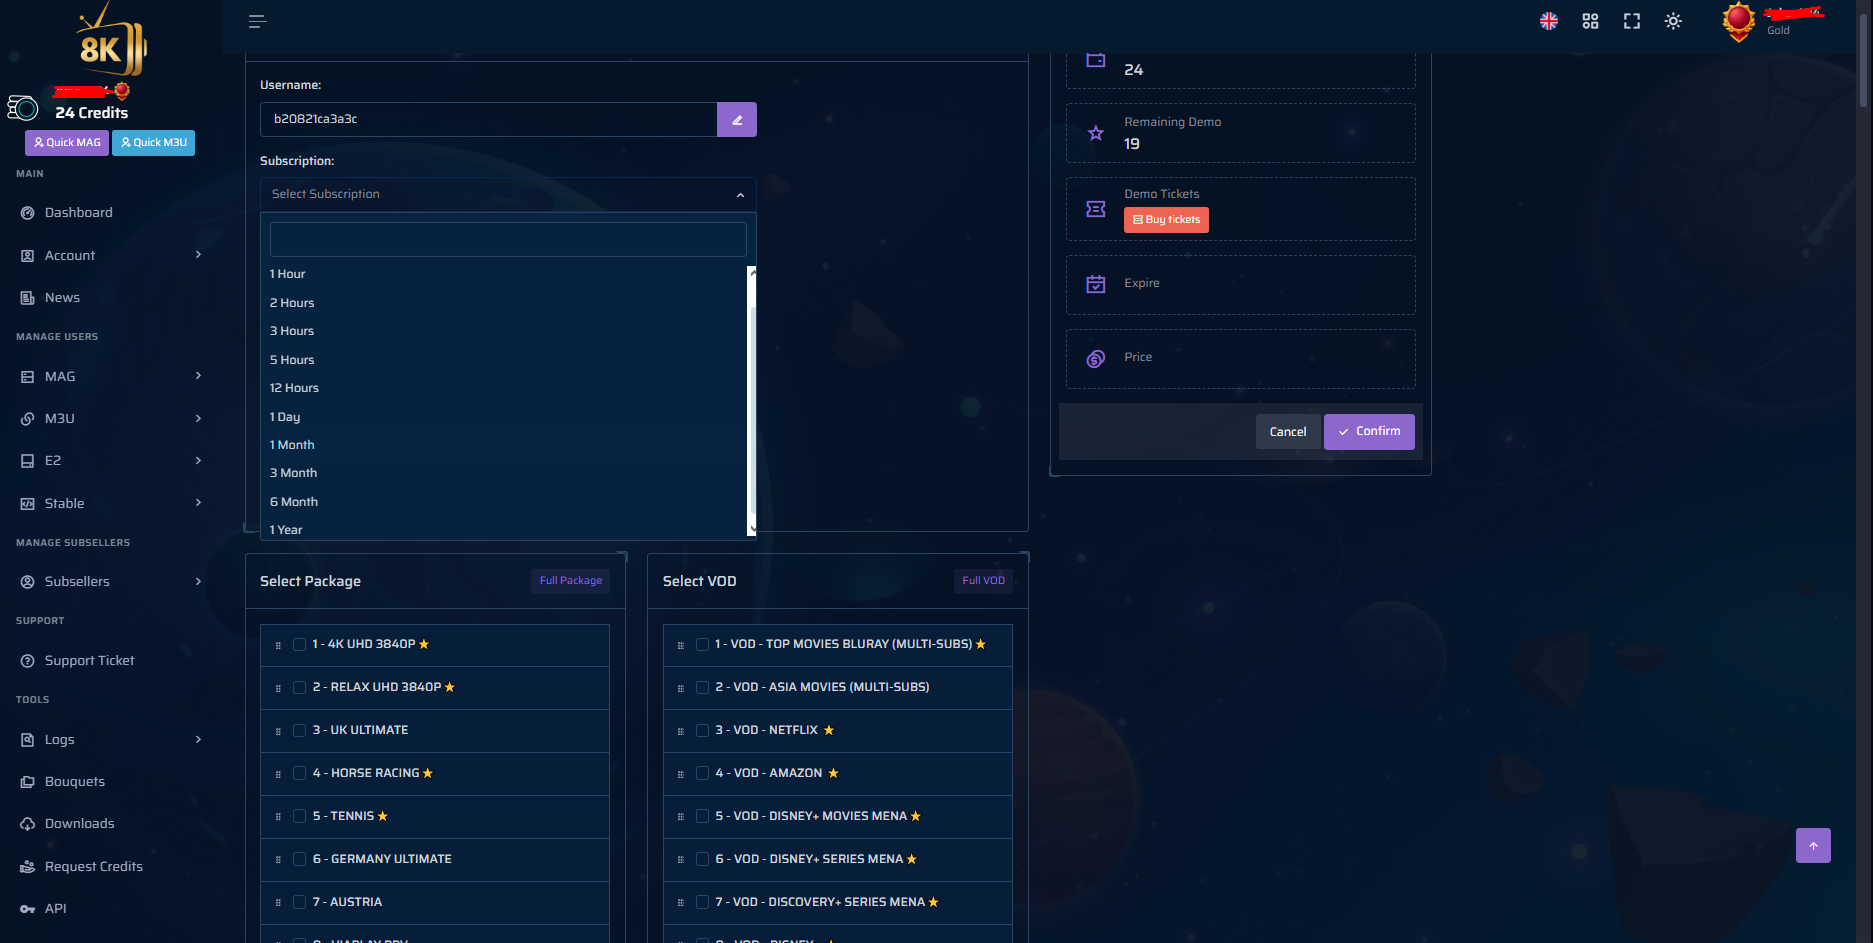1873x943 pixels.
Task: Go to Request Credits
Action: pyautogui.click(x=94, y=866)
